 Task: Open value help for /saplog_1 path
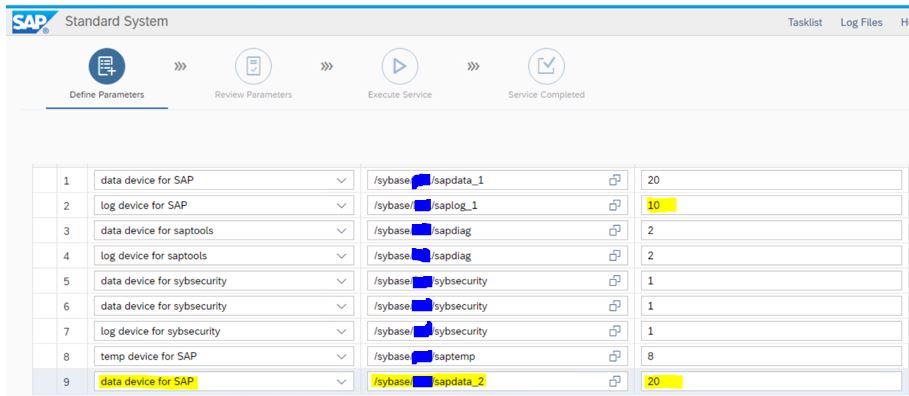pyautogui.click(x=615, y=205)
